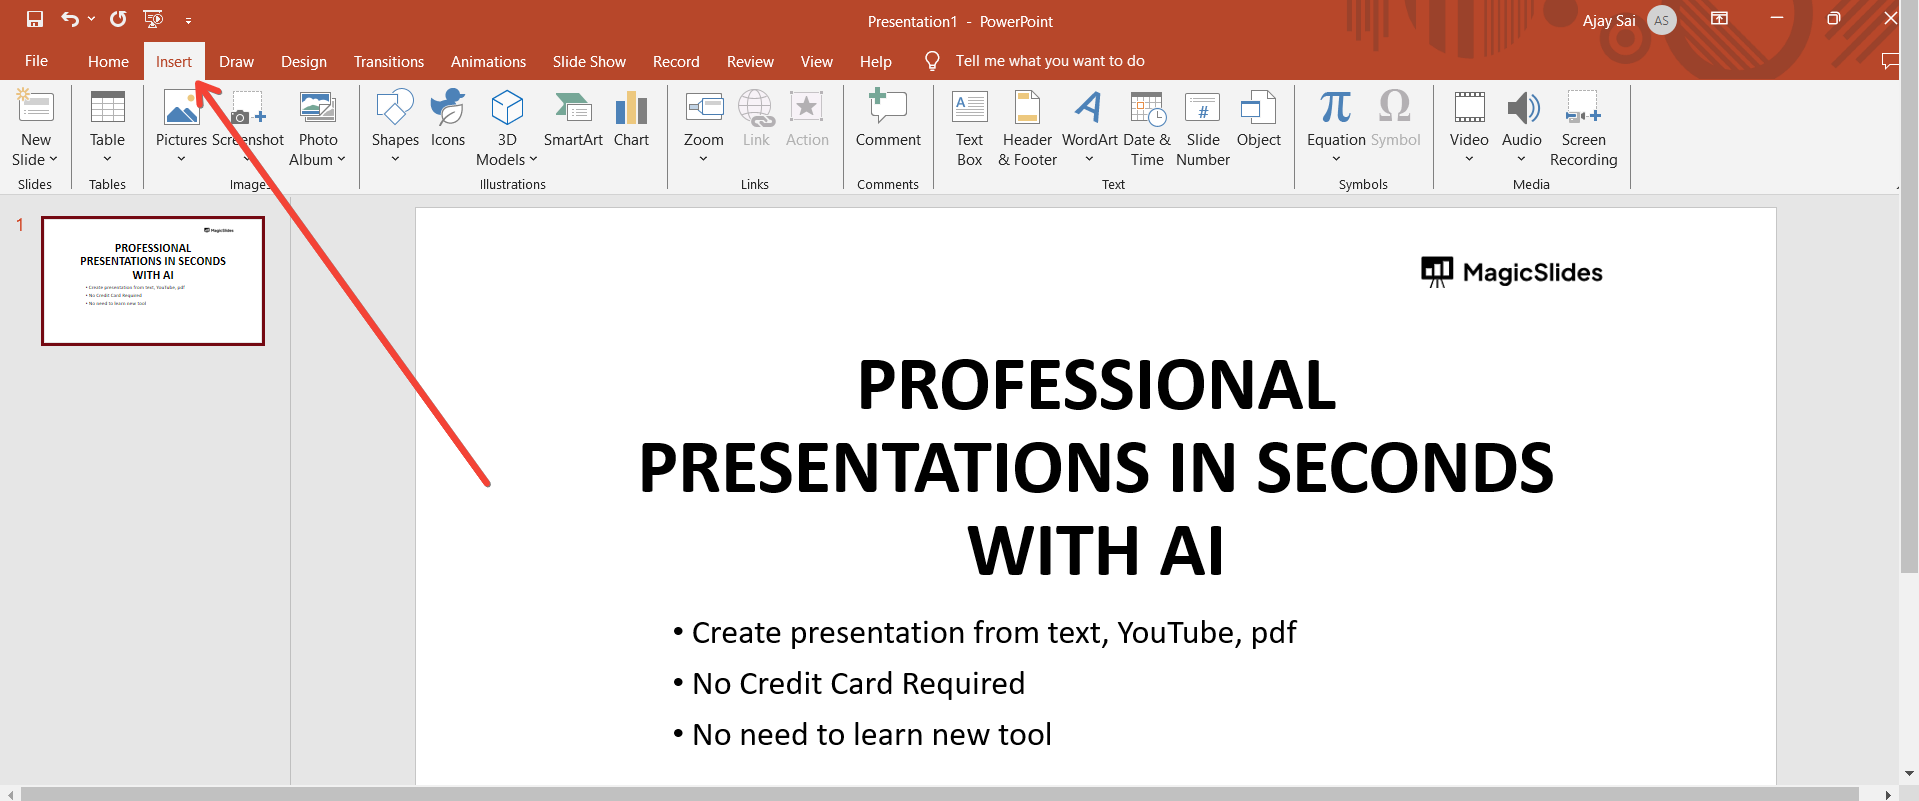Open the Animations tab
This screenshot has width=1919, height=801.
488,62
